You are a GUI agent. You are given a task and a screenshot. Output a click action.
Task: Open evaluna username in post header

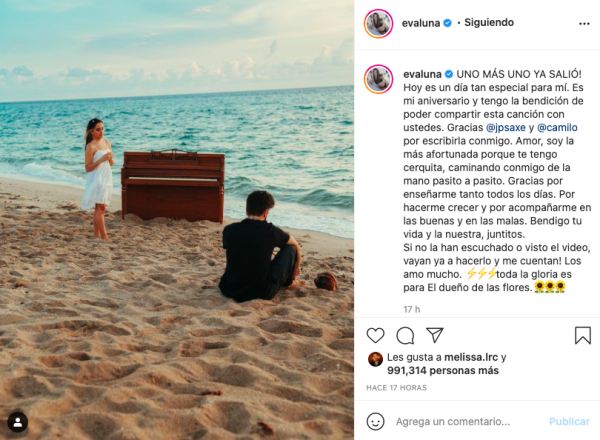point(421,23)
